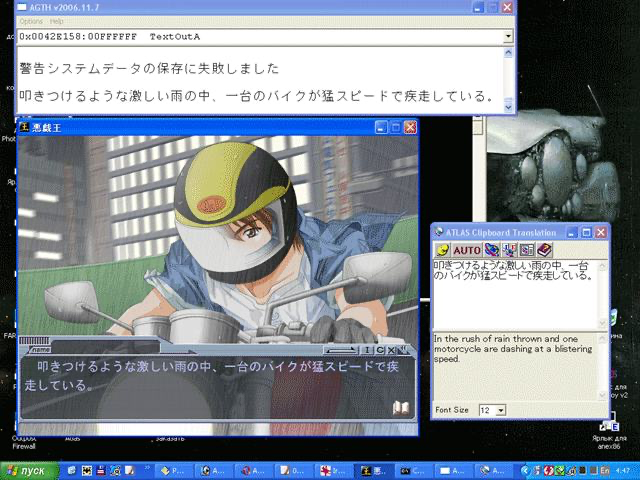Open the пуск Start button
Viewport: 640px width, 480px height.
[29, 471]
